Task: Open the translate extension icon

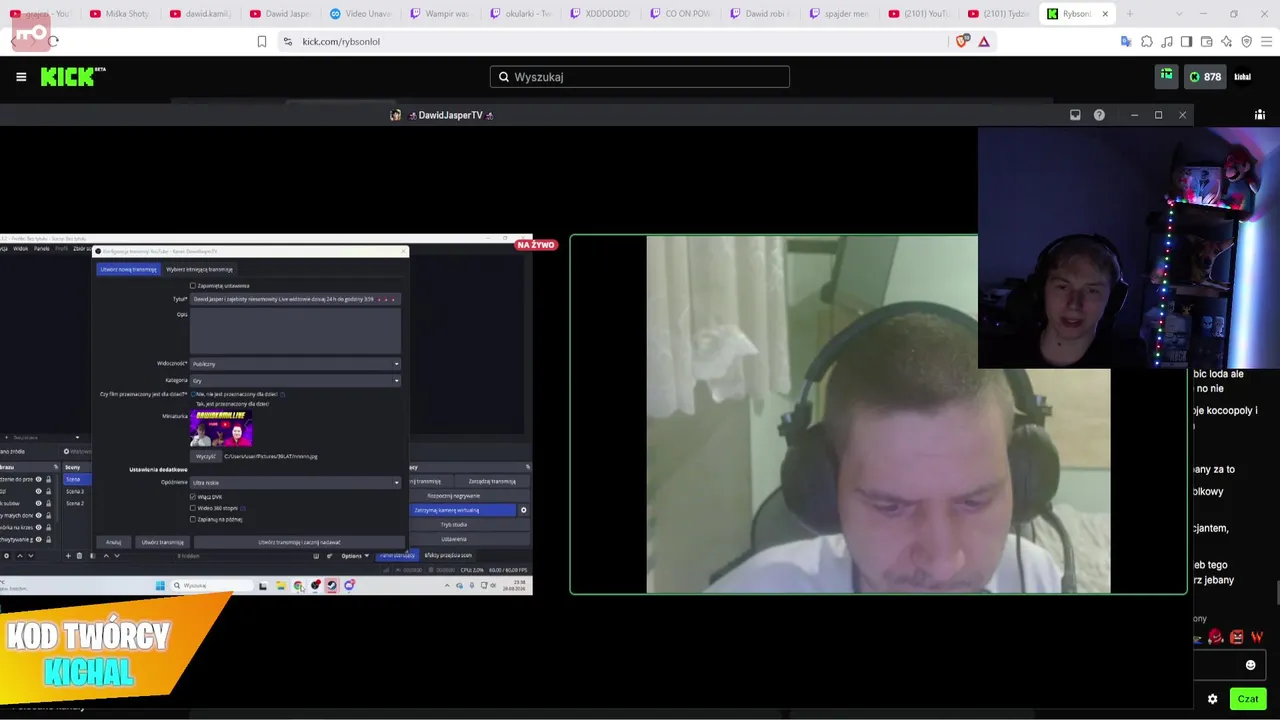Action: point(1126,41)
